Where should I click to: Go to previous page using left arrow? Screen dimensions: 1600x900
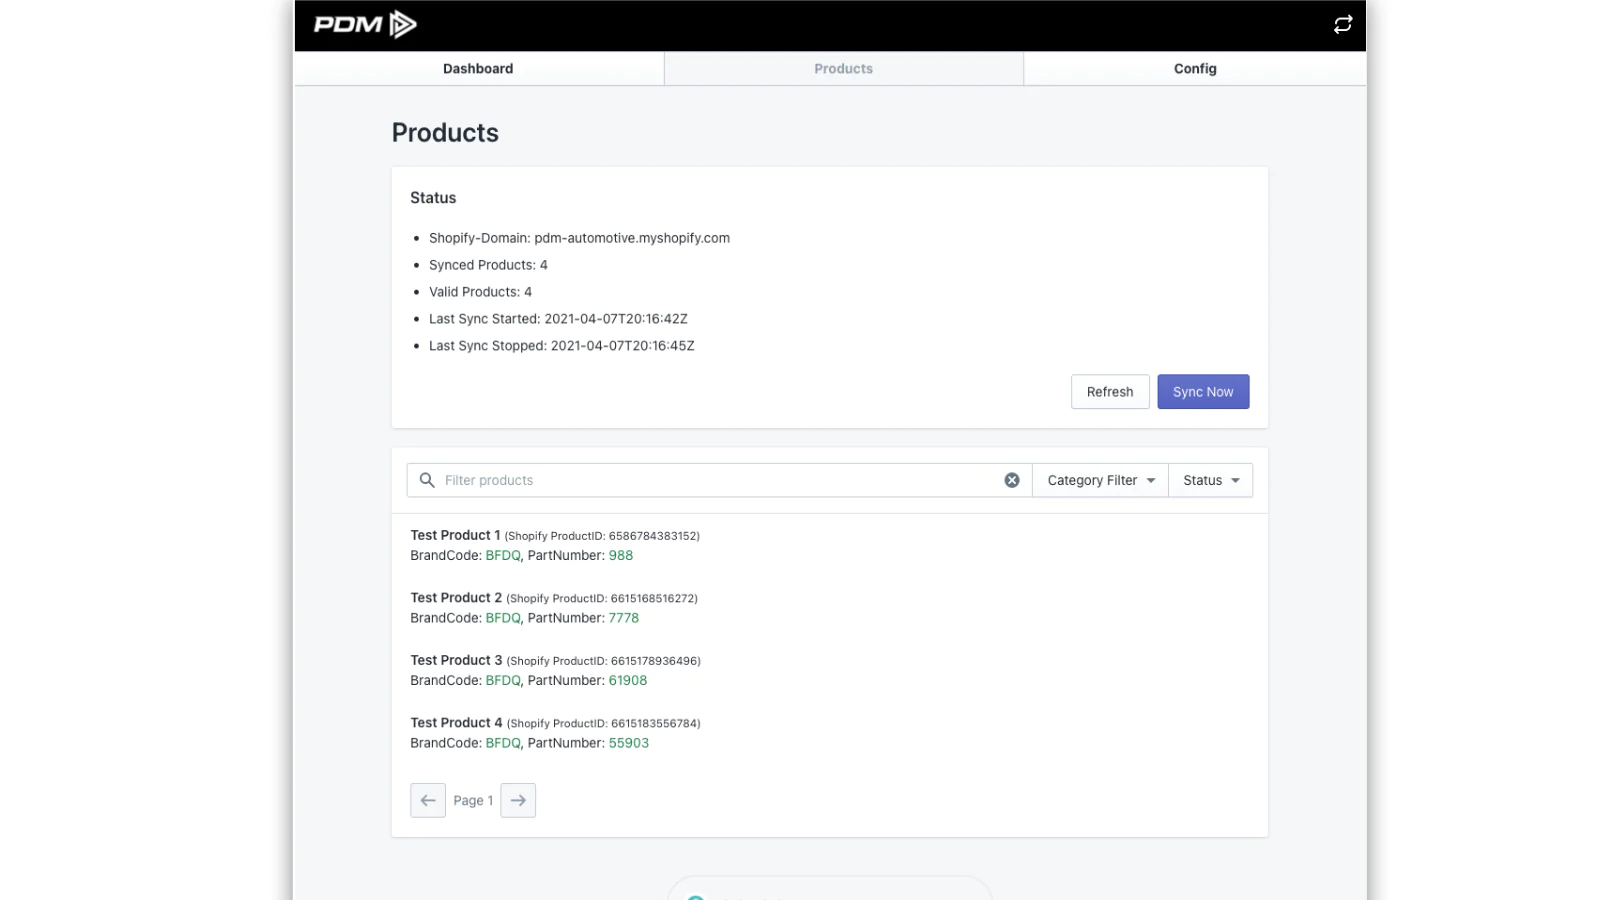coord(428,800)
